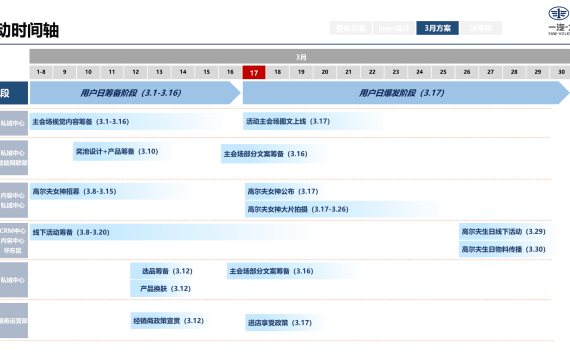Select date cell 15
This screenshot has height=360, width=570.
[206, 72]
